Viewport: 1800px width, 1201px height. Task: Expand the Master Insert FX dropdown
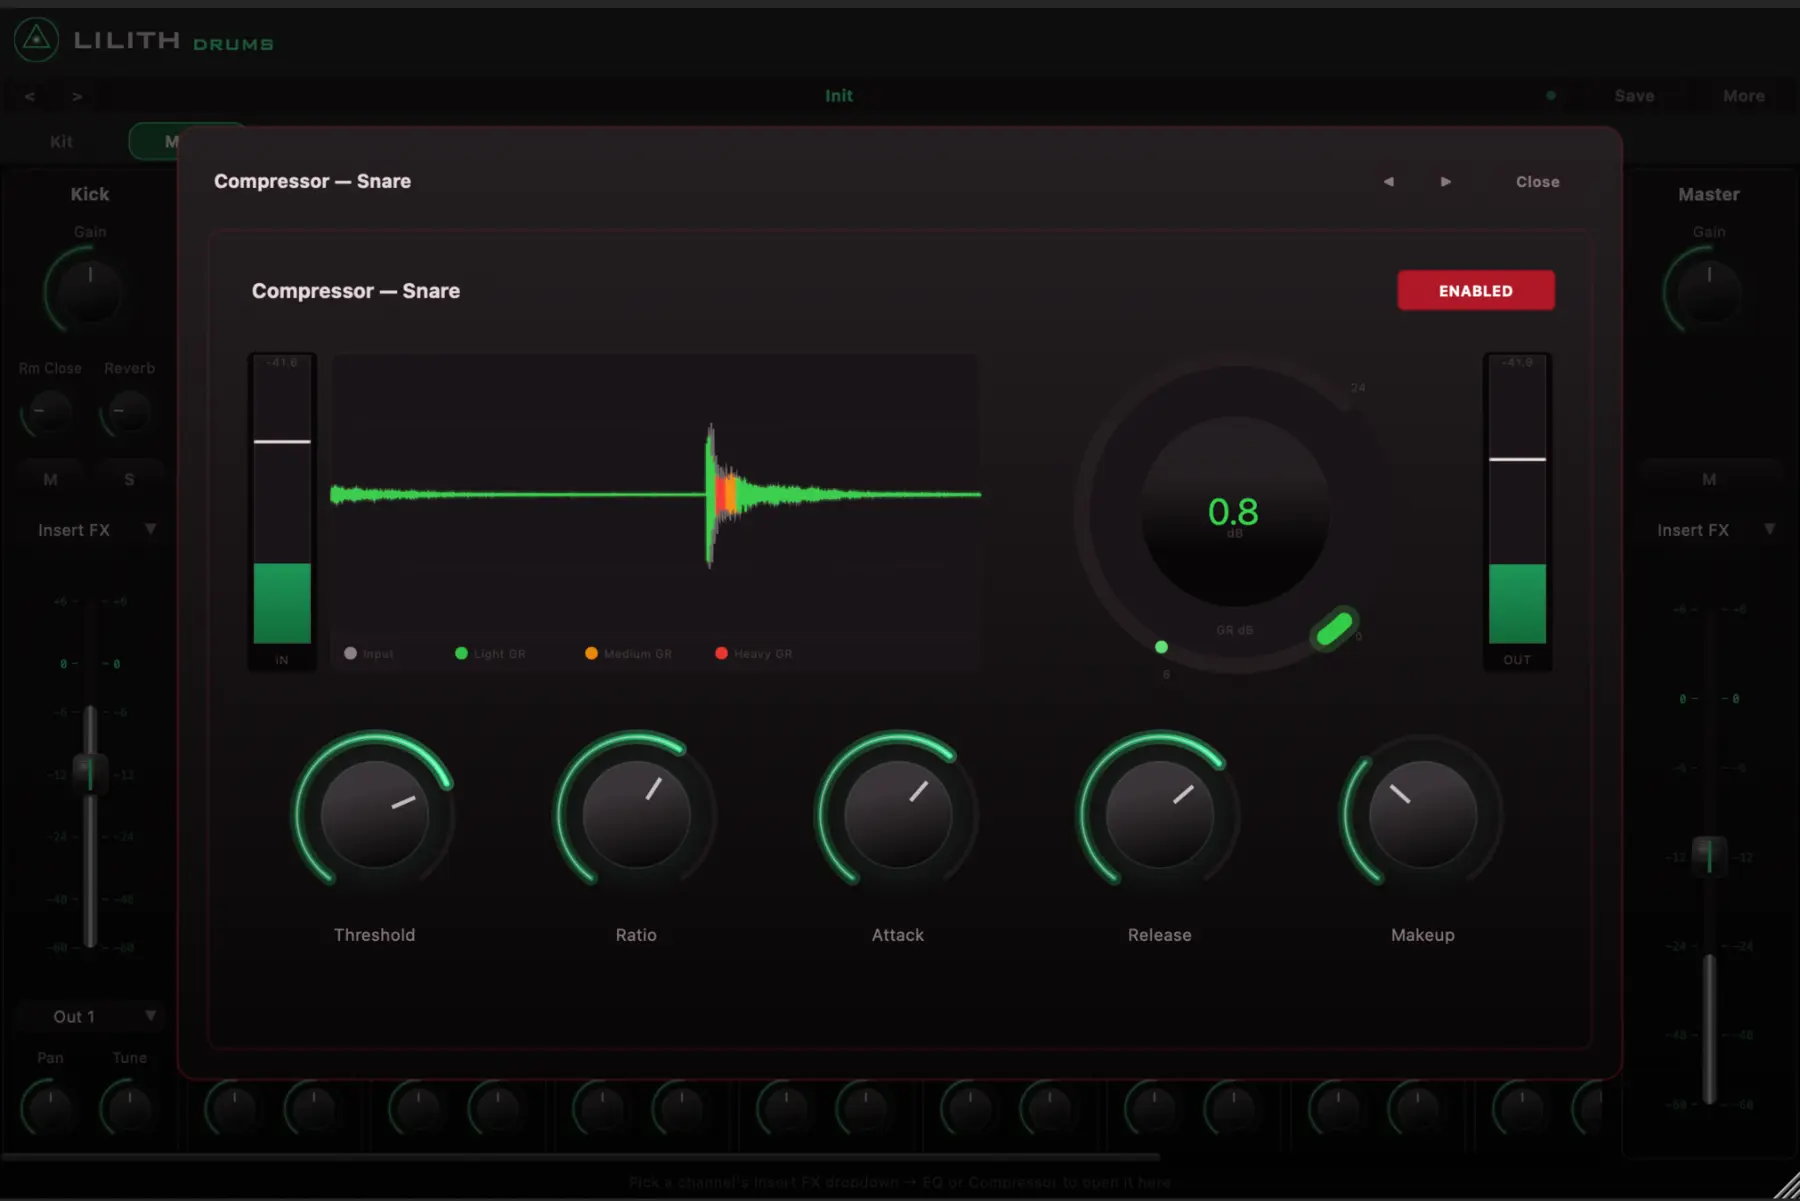pos(1715,530)
